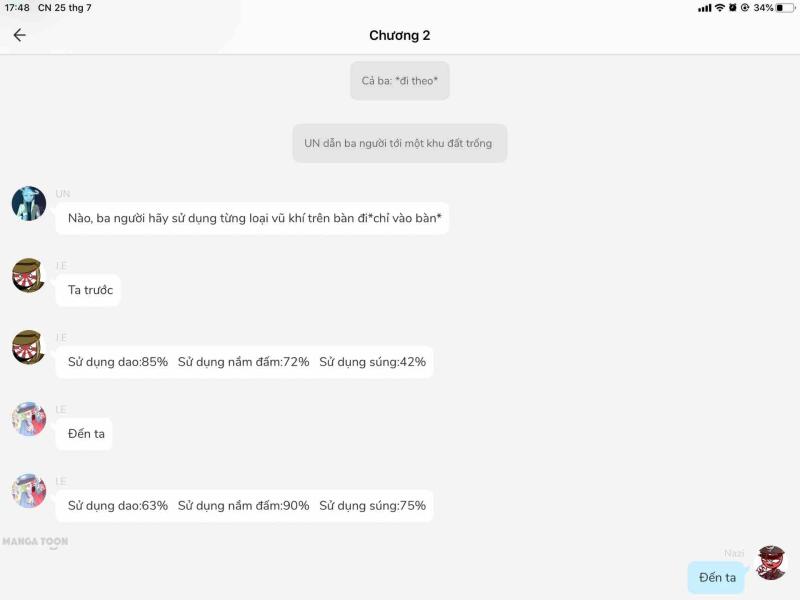The height and width of the screenshot is (600, 800).
Task: Tap the MangaToon watermark logo
Action: [35, 541]
